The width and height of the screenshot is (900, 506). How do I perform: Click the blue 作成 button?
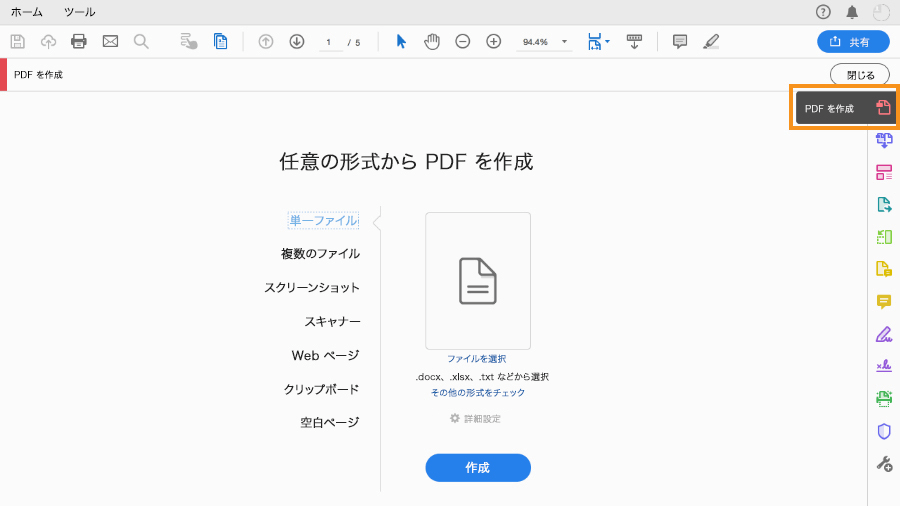pos(478,468)
